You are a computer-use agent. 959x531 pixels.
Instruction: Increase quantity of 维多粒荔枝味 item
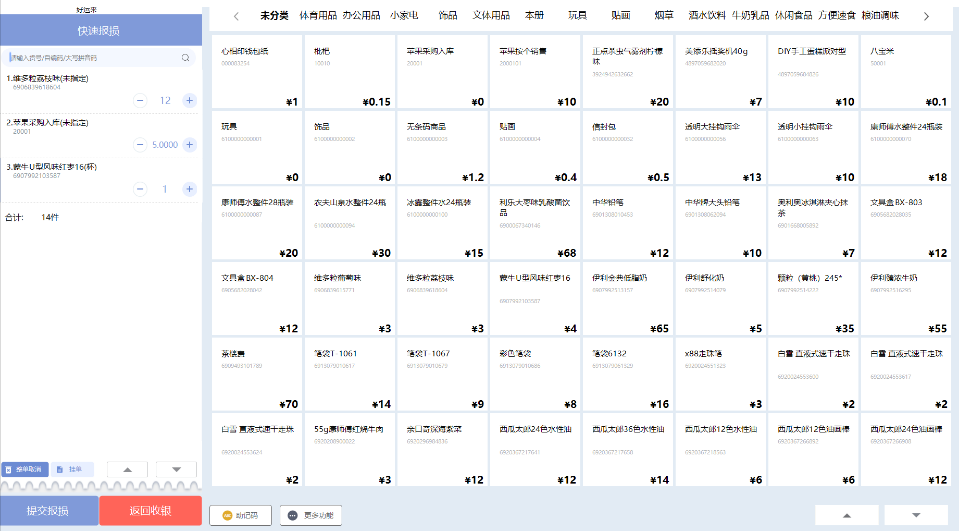[x=190, y=100]
